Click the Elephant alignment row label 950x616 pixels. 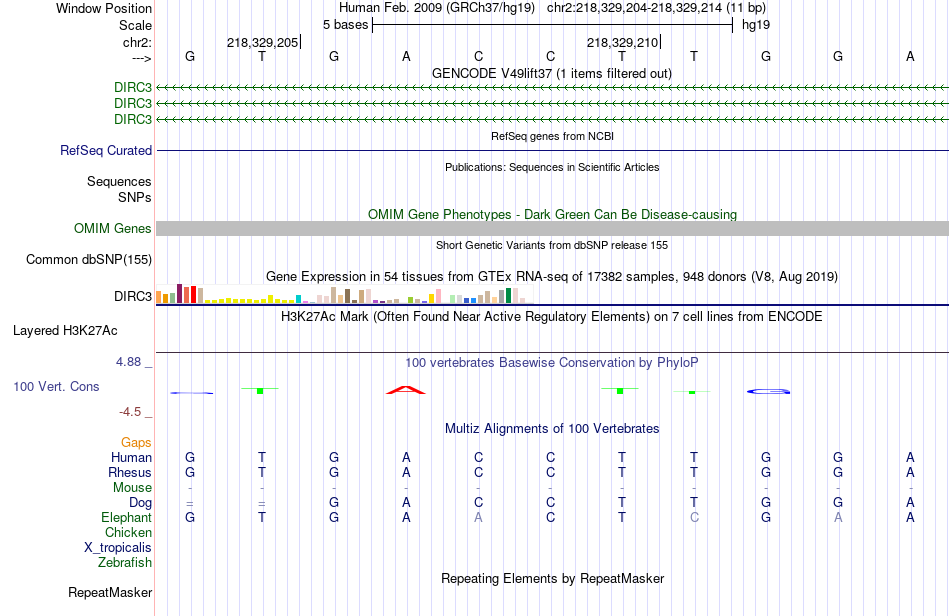point(127,517)
